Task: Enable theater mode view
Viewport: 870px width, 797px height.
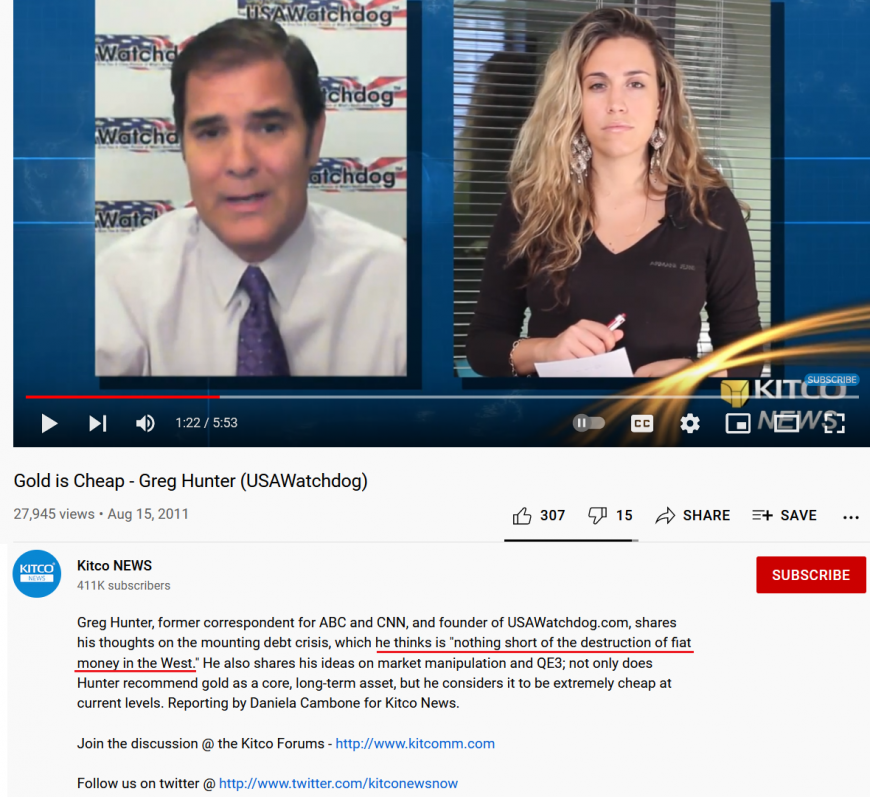Action: pos(786,423)
